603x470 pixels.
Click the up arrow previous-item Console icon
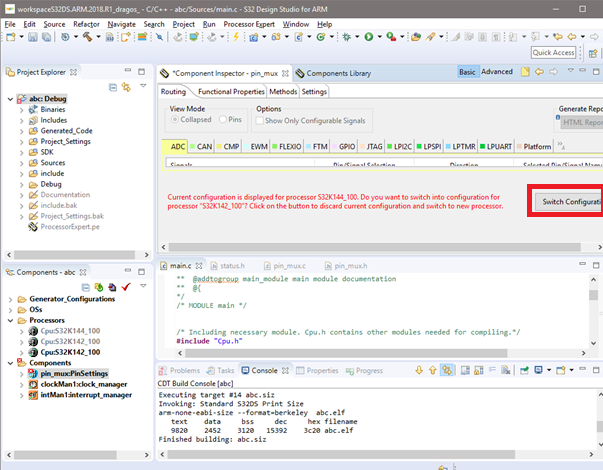coord(433,370)
